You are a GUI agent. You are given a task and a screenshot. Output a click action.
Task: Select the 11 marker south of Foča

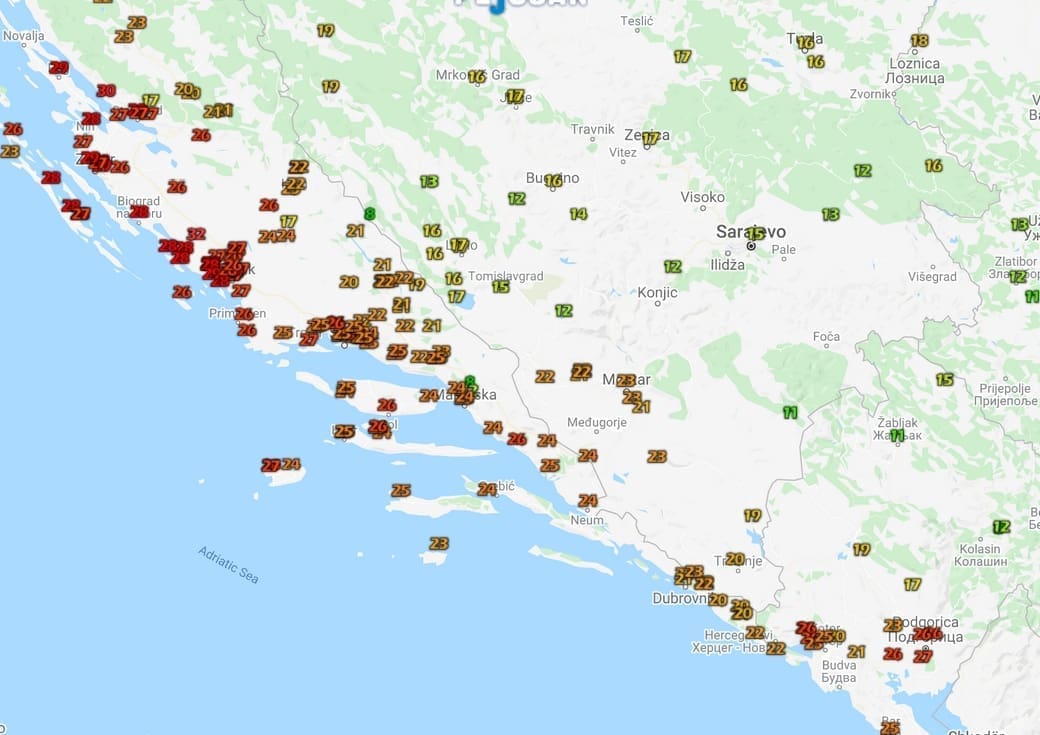[790, 413]
